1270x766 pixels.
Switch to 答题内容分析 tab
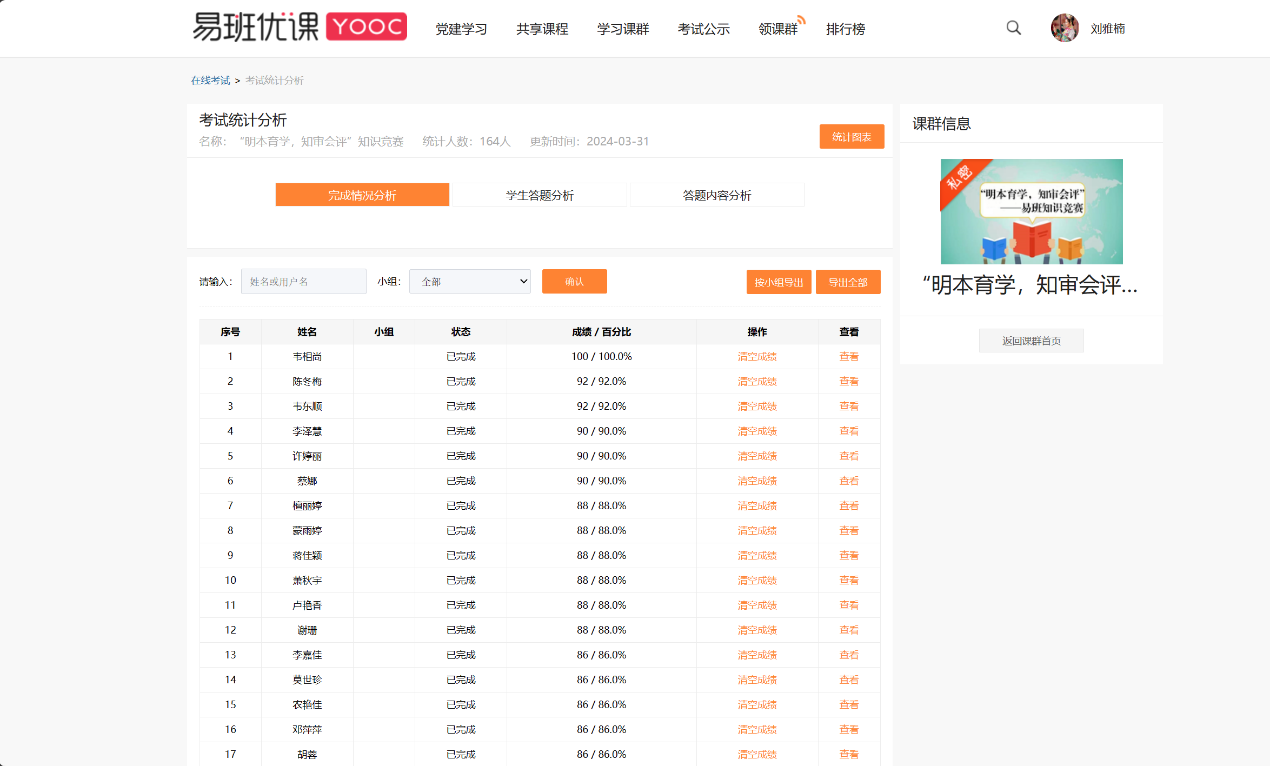pyautogui.click(x=717, y=195)
